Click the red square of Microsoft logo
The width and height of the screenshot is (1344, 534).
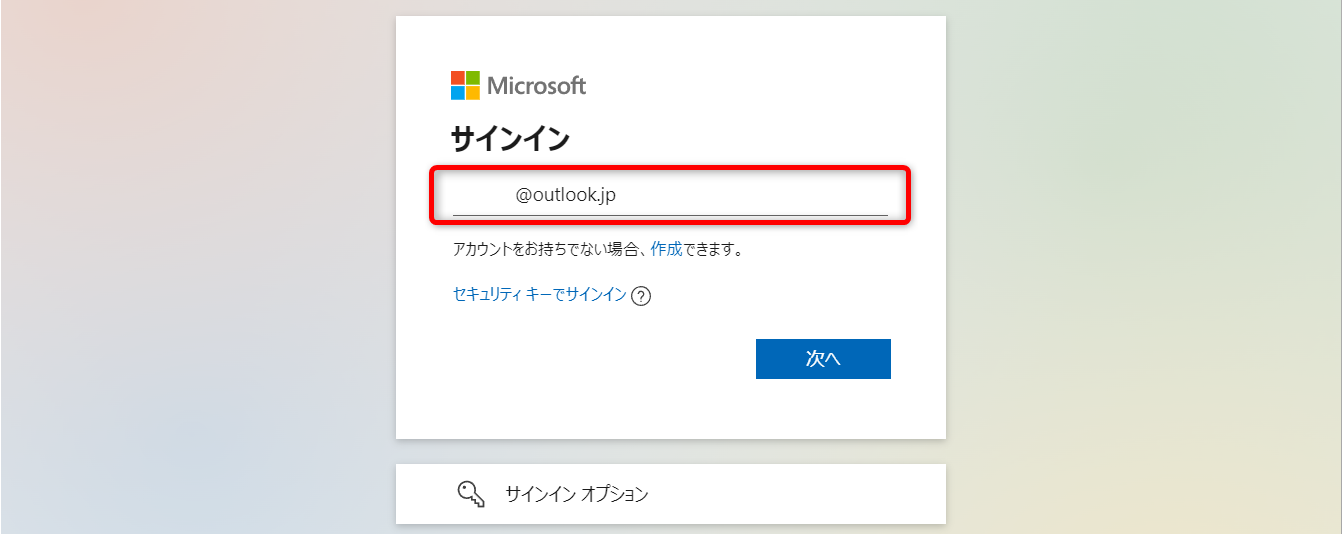pos(458,78)
